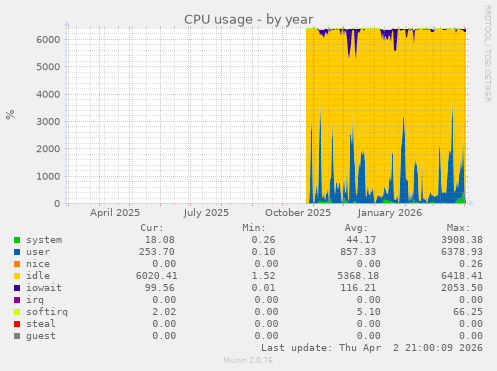
Task: Click the 'irq' legend label
Action: 35,300
